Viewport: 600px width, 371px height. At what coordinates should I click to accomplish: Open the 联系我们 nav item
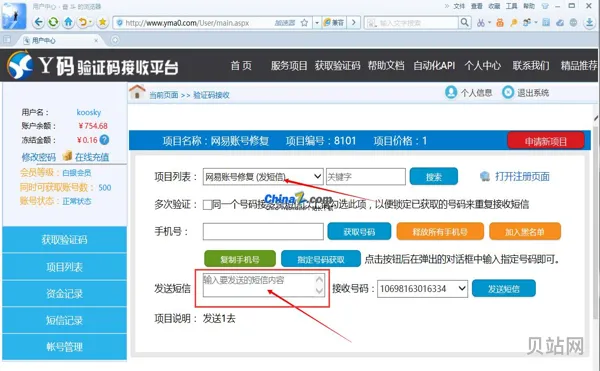(531, 65)
